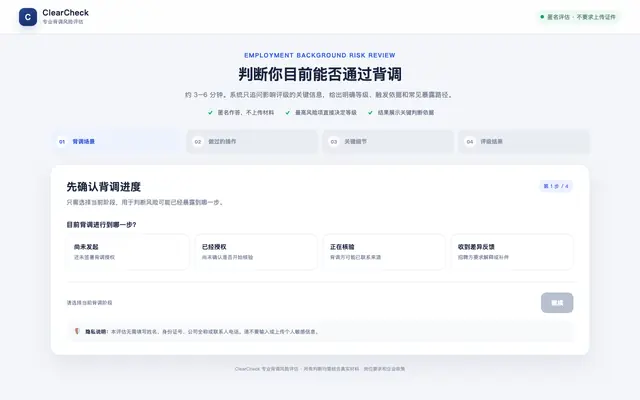Click the text 最高风险项直接决定等级
Screen dimensions: 640x400
pyautogui.click(x=326, y=112)
